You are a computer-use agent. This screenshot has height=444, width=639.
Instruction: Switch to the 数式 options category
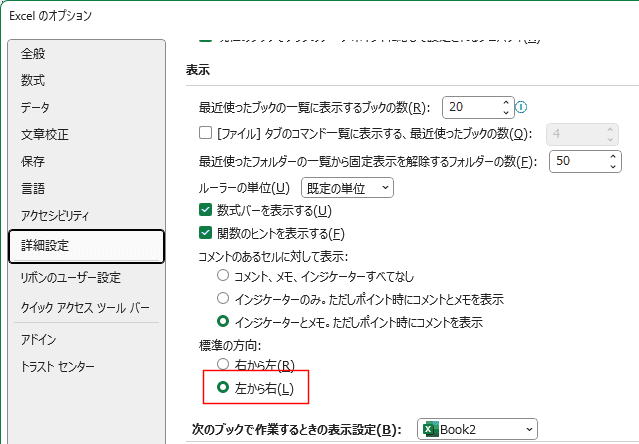click(x=33, y=80)
